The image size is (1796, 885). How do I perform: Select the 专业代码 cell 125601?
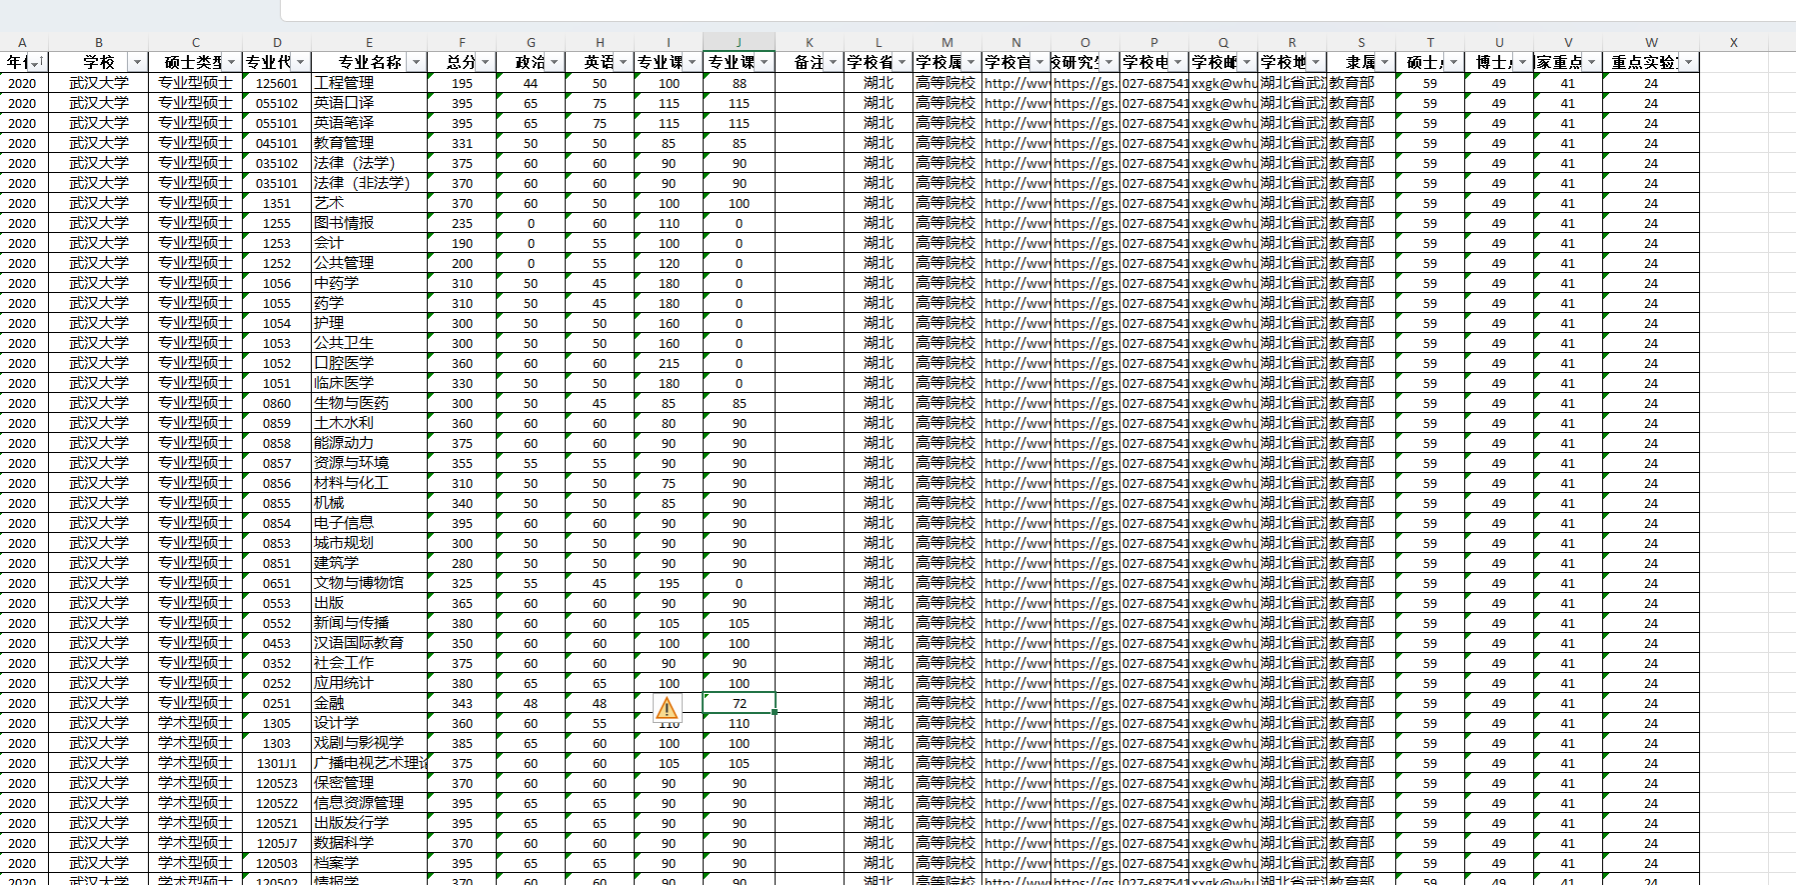click(277, 83)
